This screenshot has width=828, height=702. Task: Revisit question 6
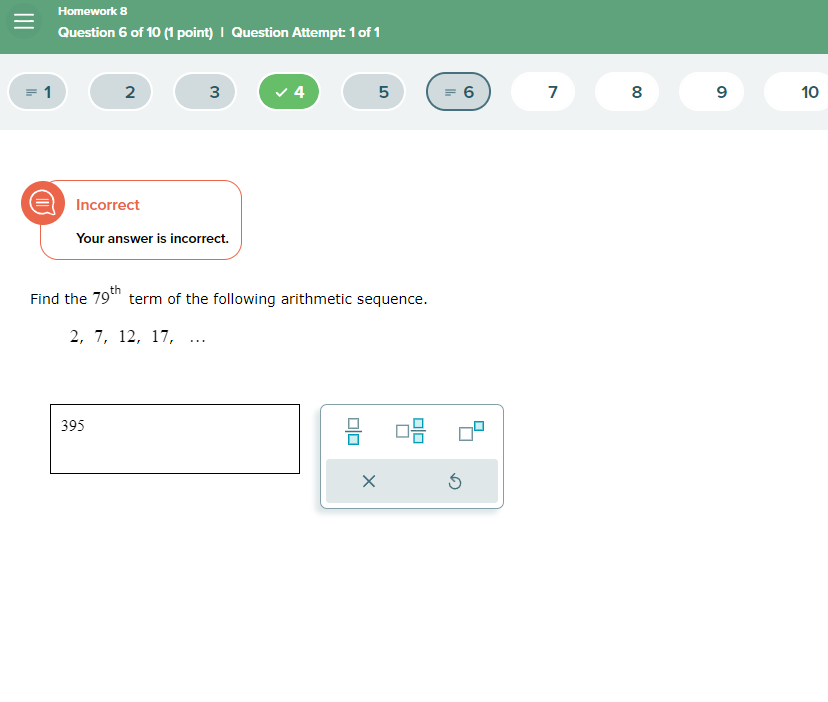click(458, 91)
